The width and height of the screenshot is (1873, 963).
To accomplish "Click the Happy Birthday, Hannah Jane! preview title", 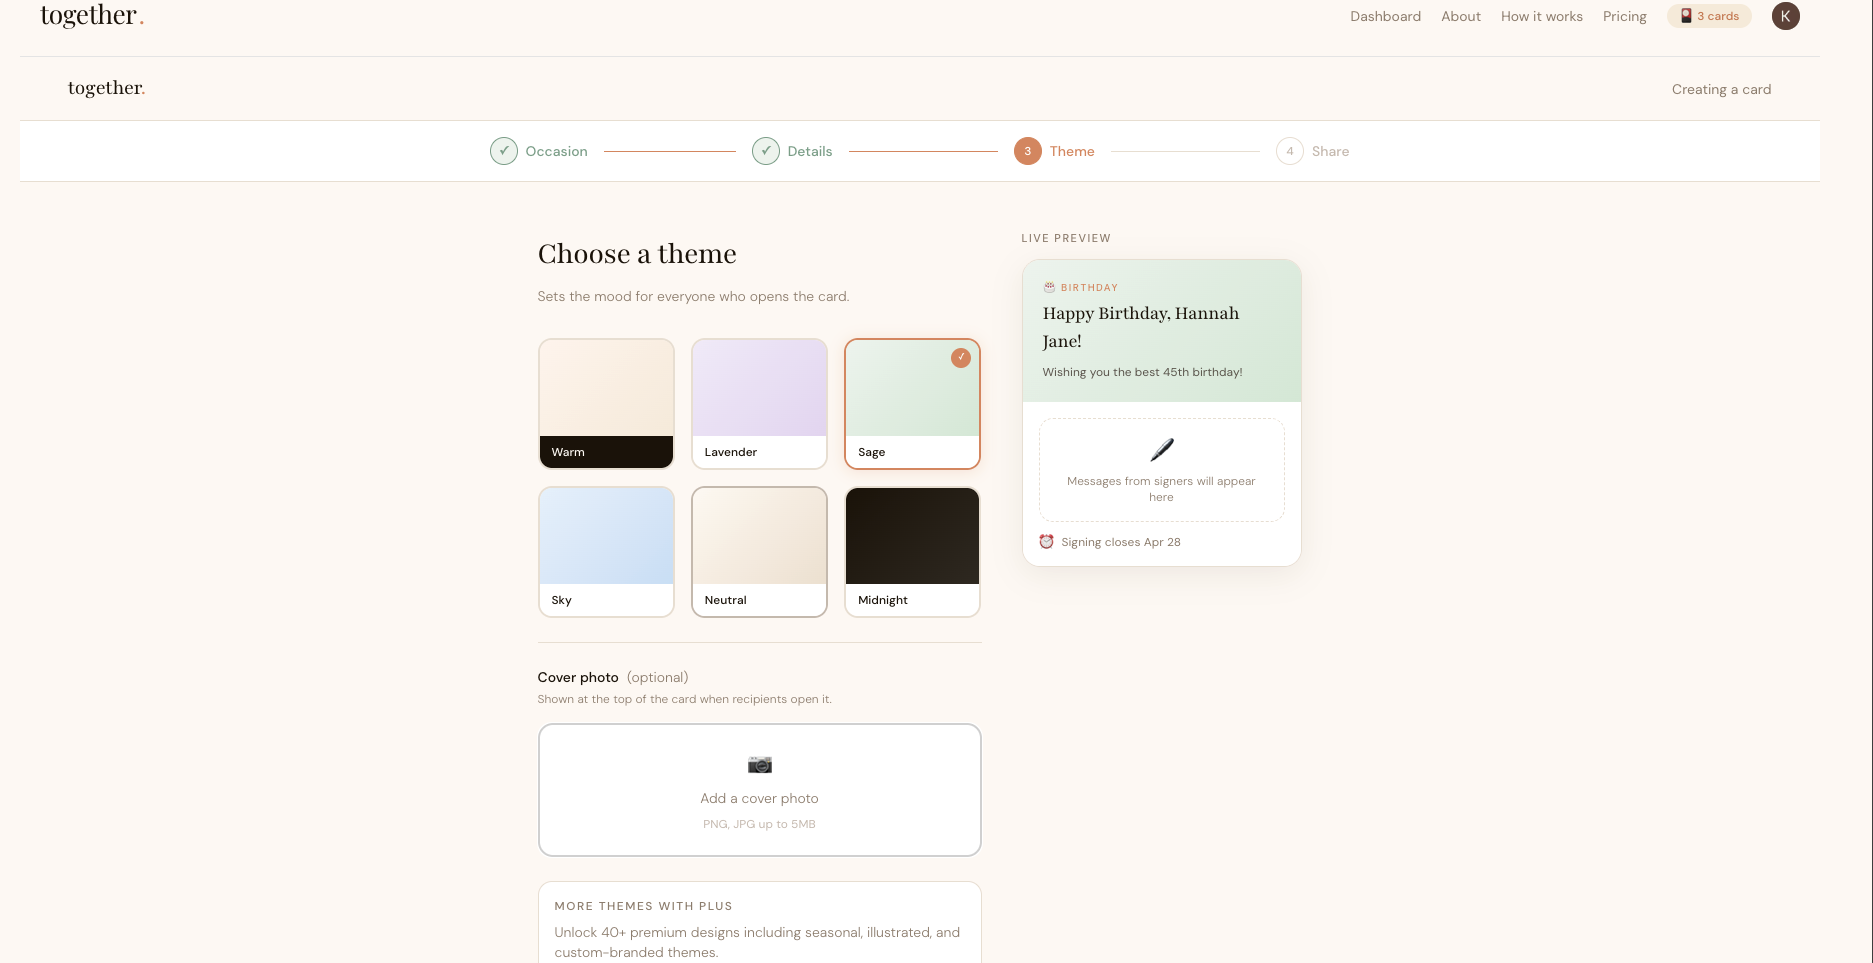I will (1141, 327).
